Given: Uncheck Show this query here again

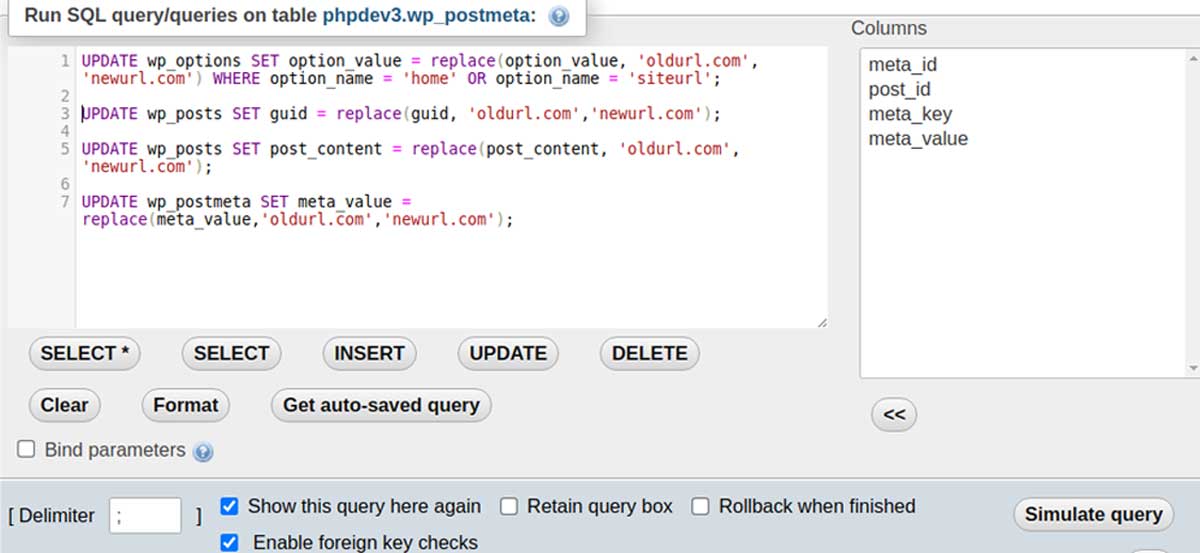Looking at the screenshot, I should coord(229,506).
